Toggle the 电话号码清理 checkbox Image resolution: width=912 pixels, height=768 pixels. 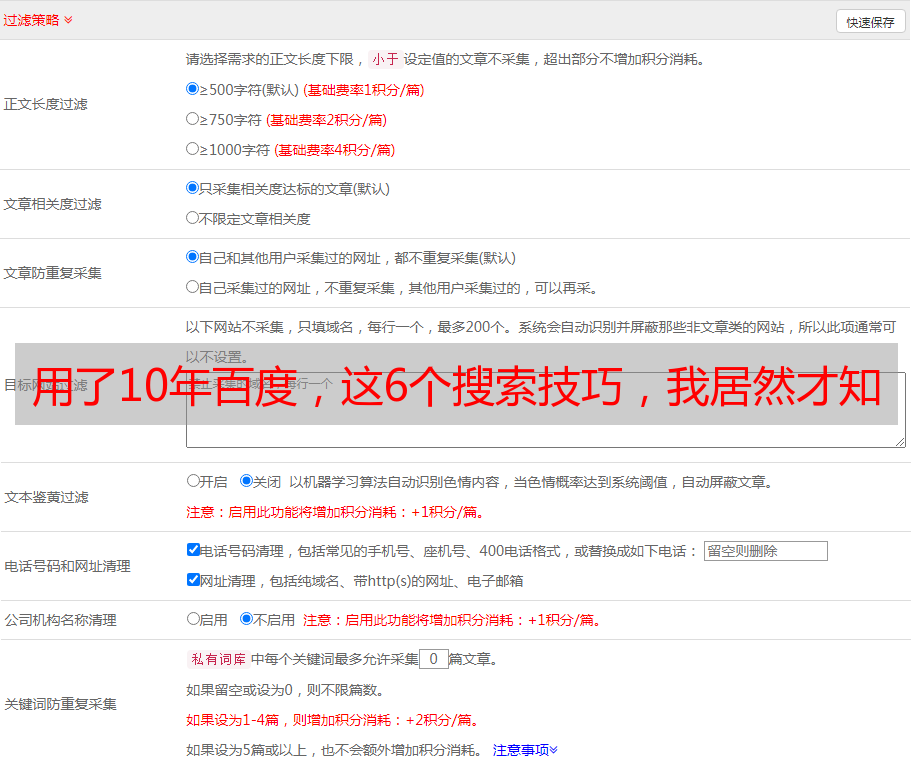pos(194,550)
